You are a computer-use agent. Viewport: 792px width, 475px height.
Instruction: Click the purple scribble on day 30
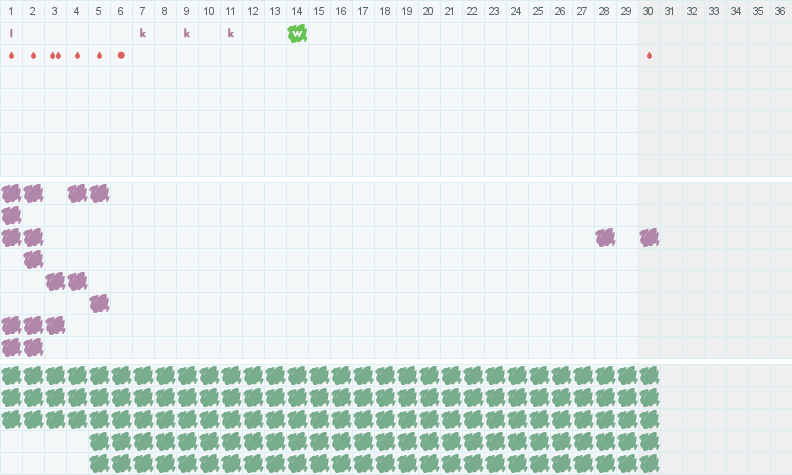tap(649, 237)
